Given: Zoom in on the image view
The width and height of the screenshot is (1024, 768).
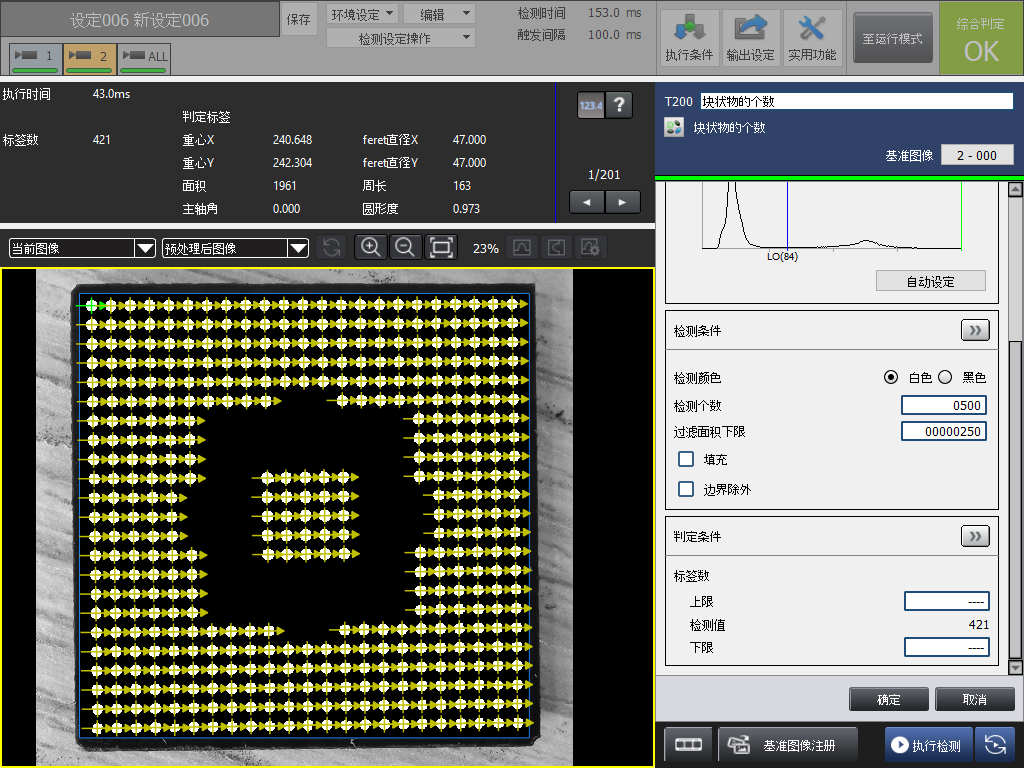Looking at the screenshot, I should click(x=370, y=248).
